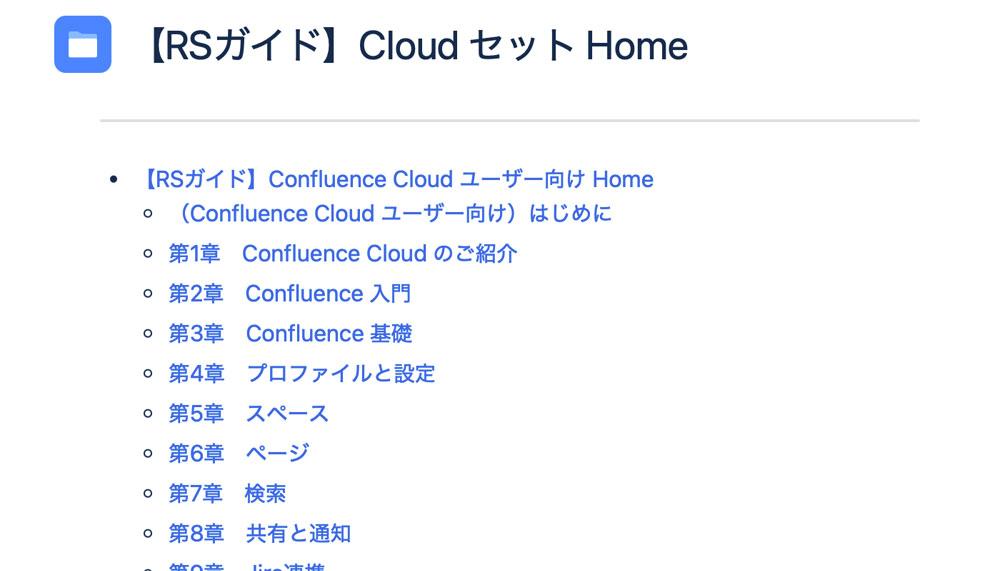Click the hollow bullet beside 第1章
1000x571 pixels.
148,253
